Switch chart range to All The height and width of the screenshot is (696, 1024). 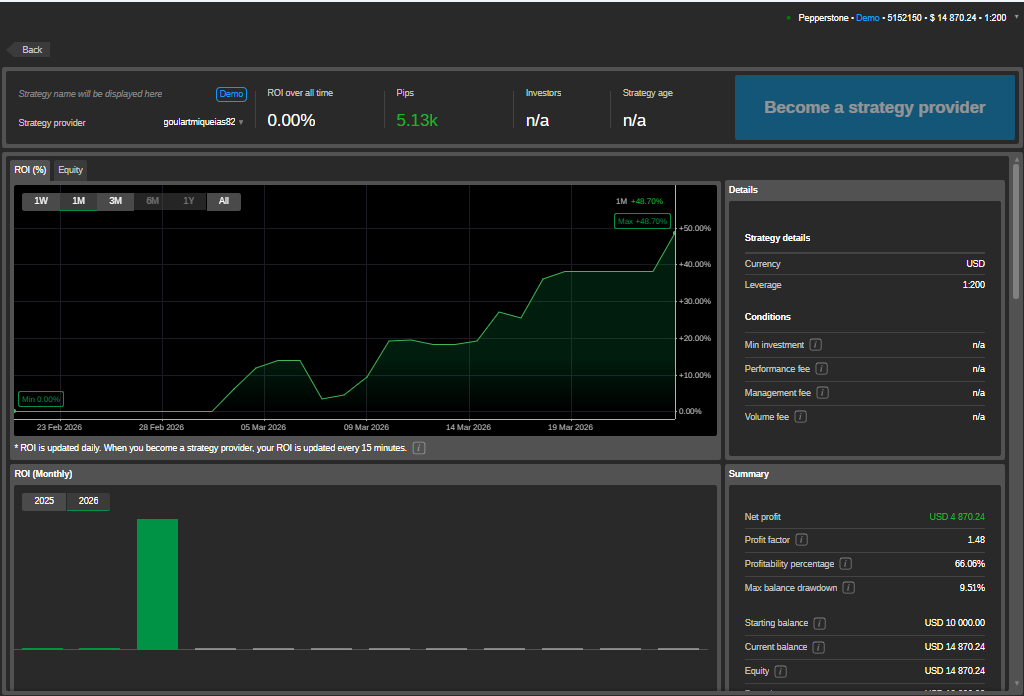pos(224,201)
